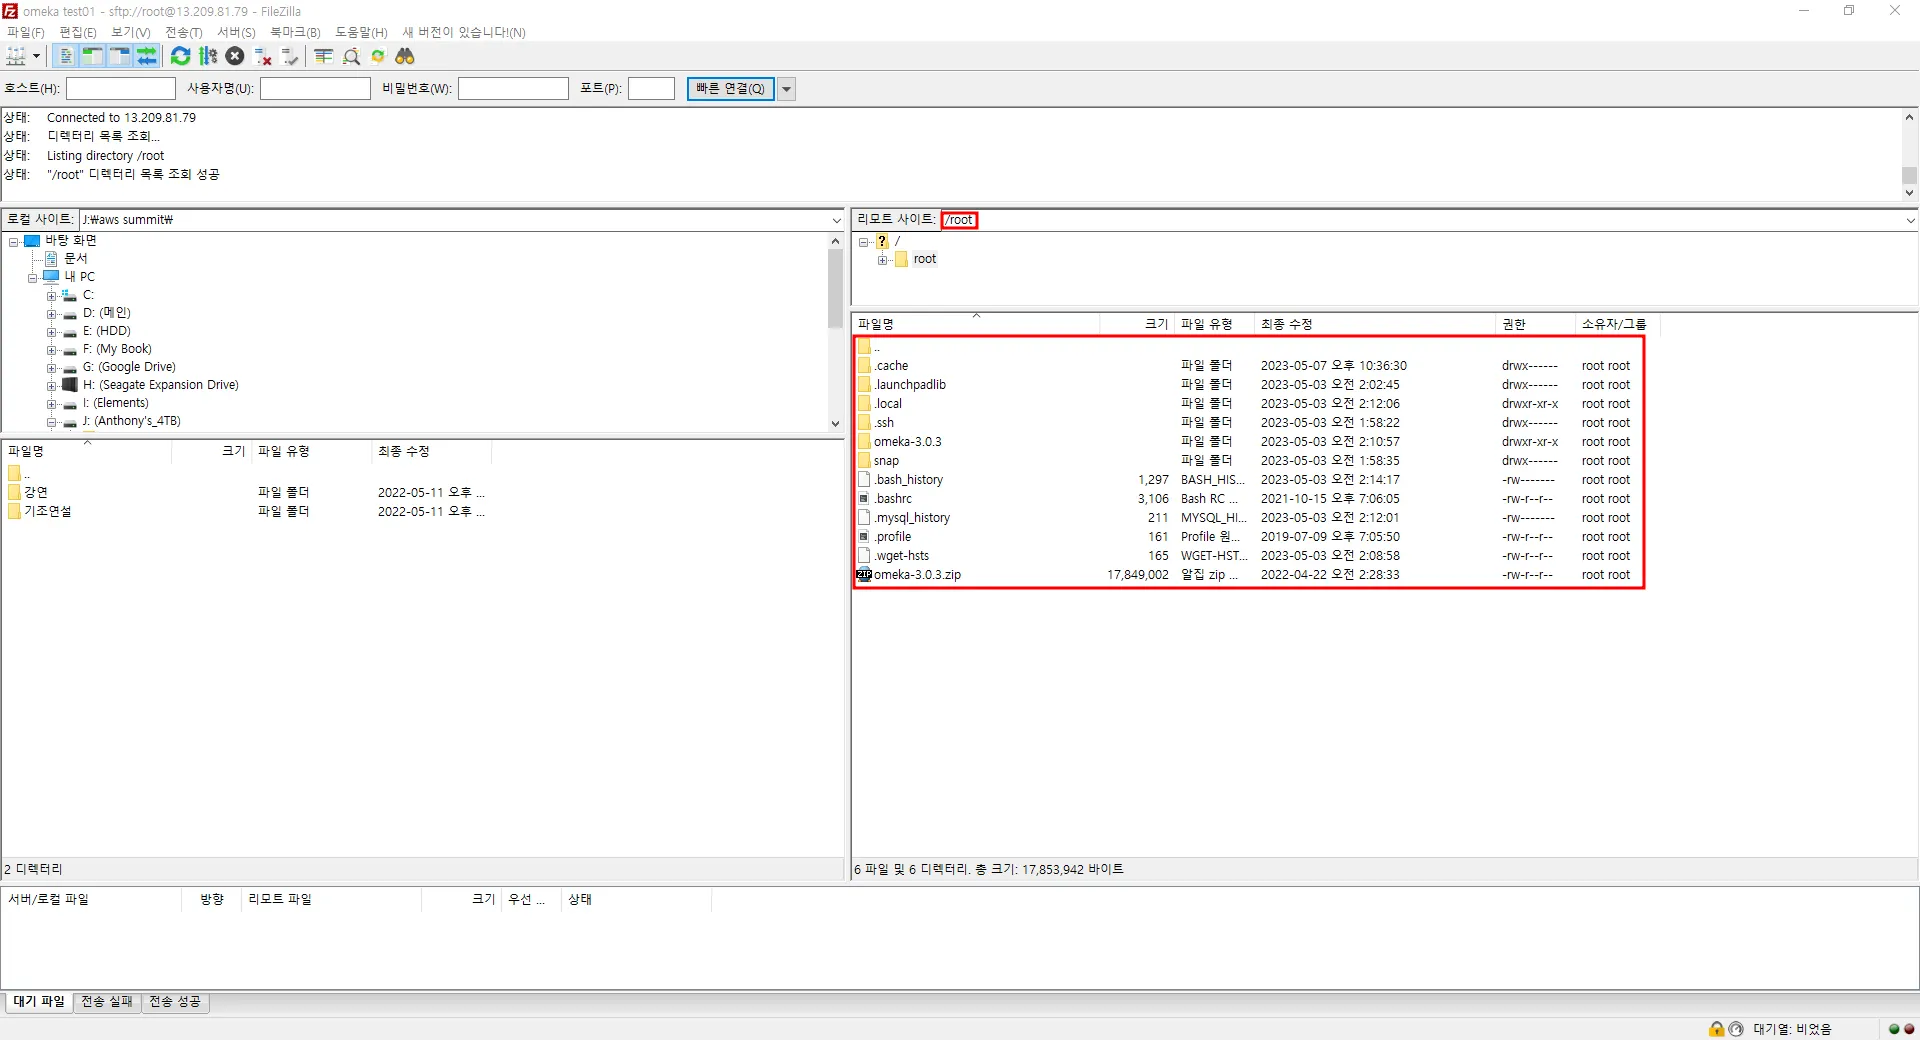Expand the D: (메인) drive node
Screen dimensions: 1920x1040
pos(51,313)
